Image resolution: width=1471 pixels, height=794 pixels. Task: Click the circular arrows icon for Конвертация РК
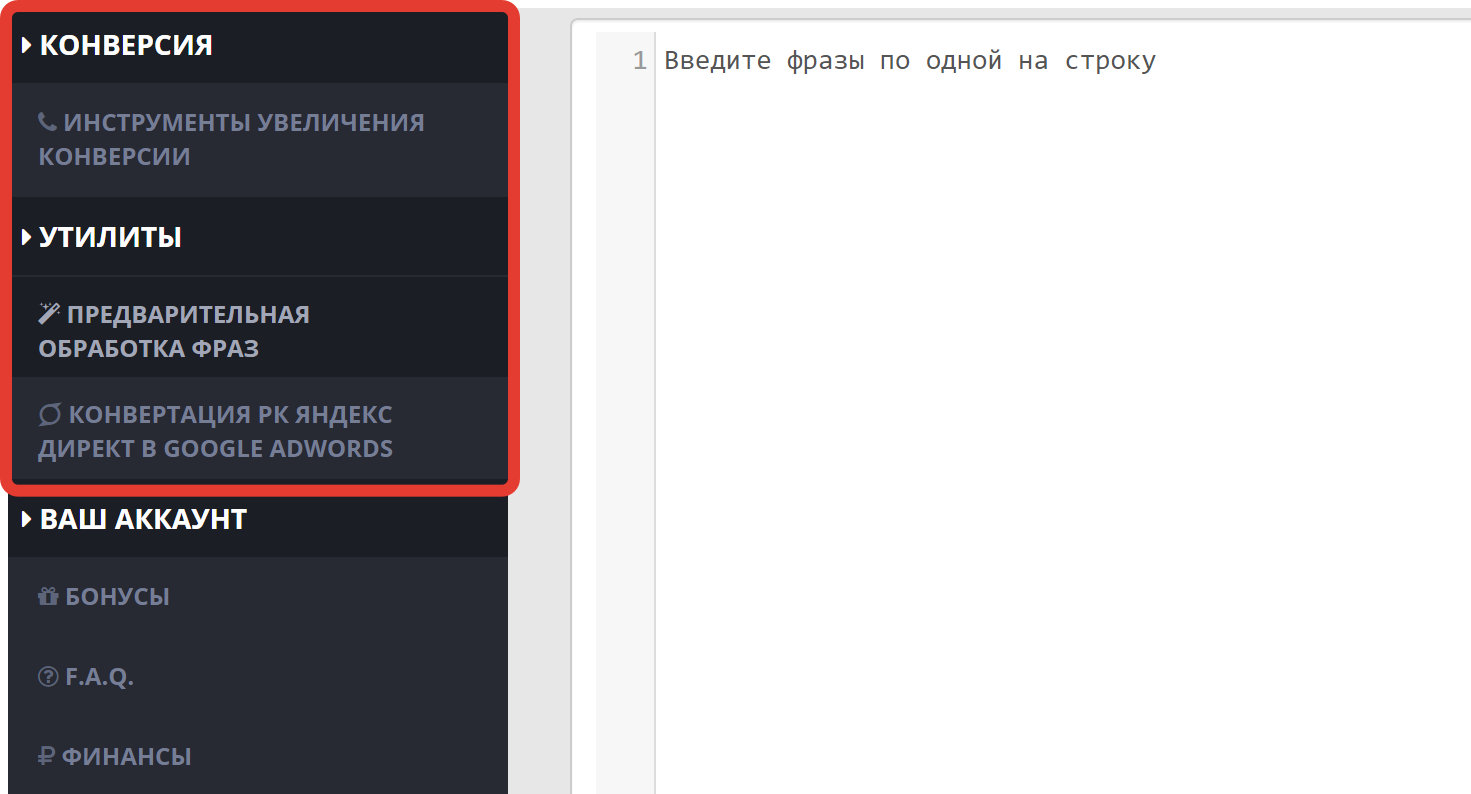click(x=50, y=414)
